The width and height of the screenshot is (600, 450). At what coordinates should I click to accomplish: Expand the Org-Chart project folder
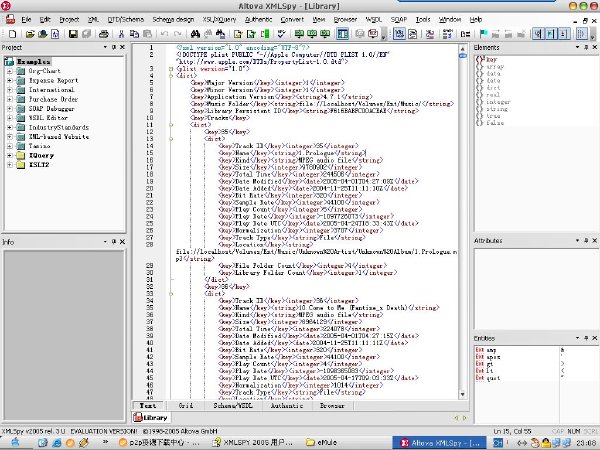(x=10, y=71)
